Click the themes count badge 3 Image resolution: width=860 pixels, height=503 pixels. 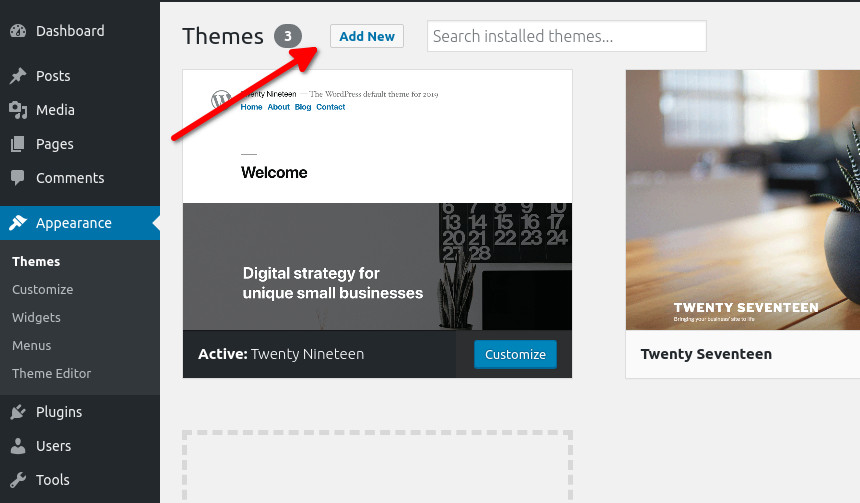(x=288, y=36)
